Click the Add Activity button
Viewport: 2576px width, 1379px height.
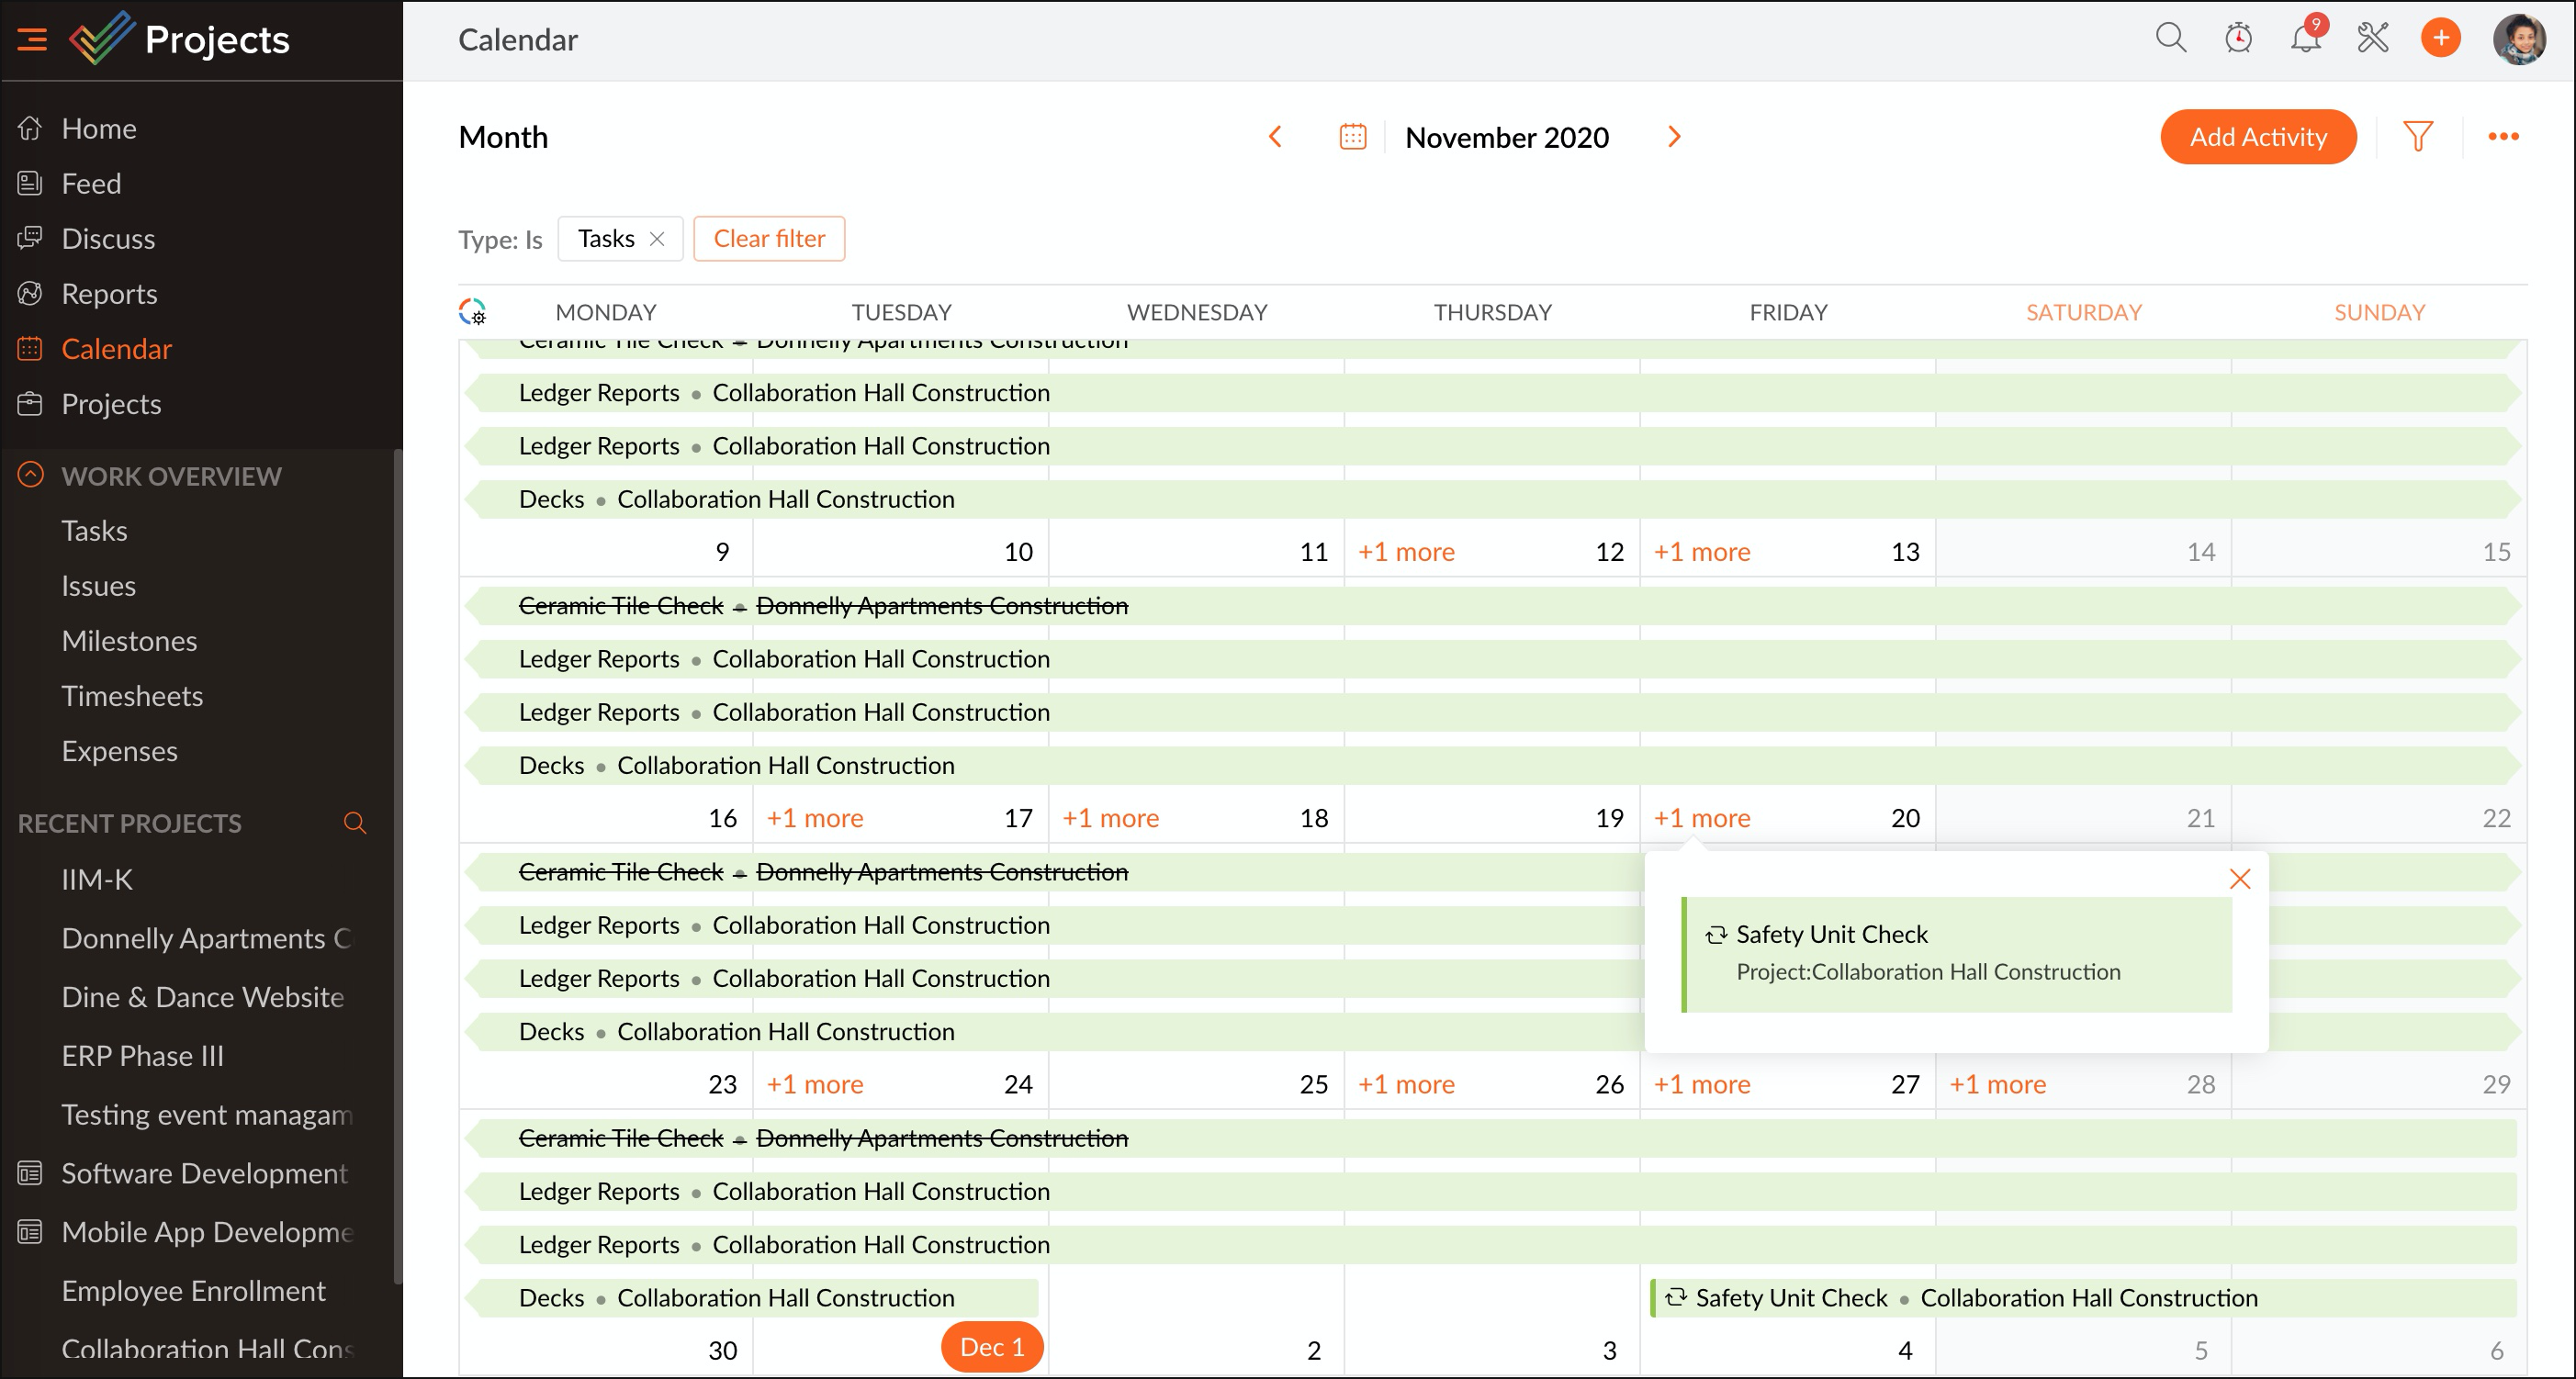(2257, 137)
